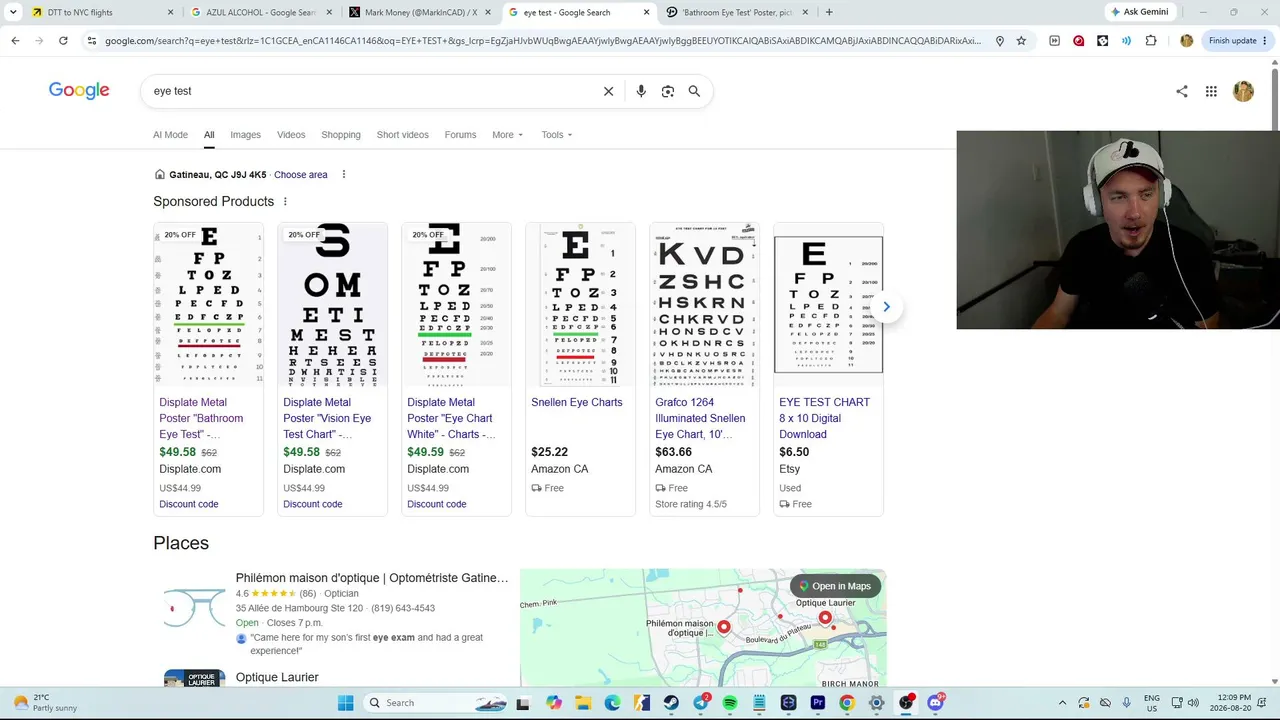This screenshot has height=720, width=1280.
Task: Click the blue sound-wave extension icon
Action: coord(1127,41)
